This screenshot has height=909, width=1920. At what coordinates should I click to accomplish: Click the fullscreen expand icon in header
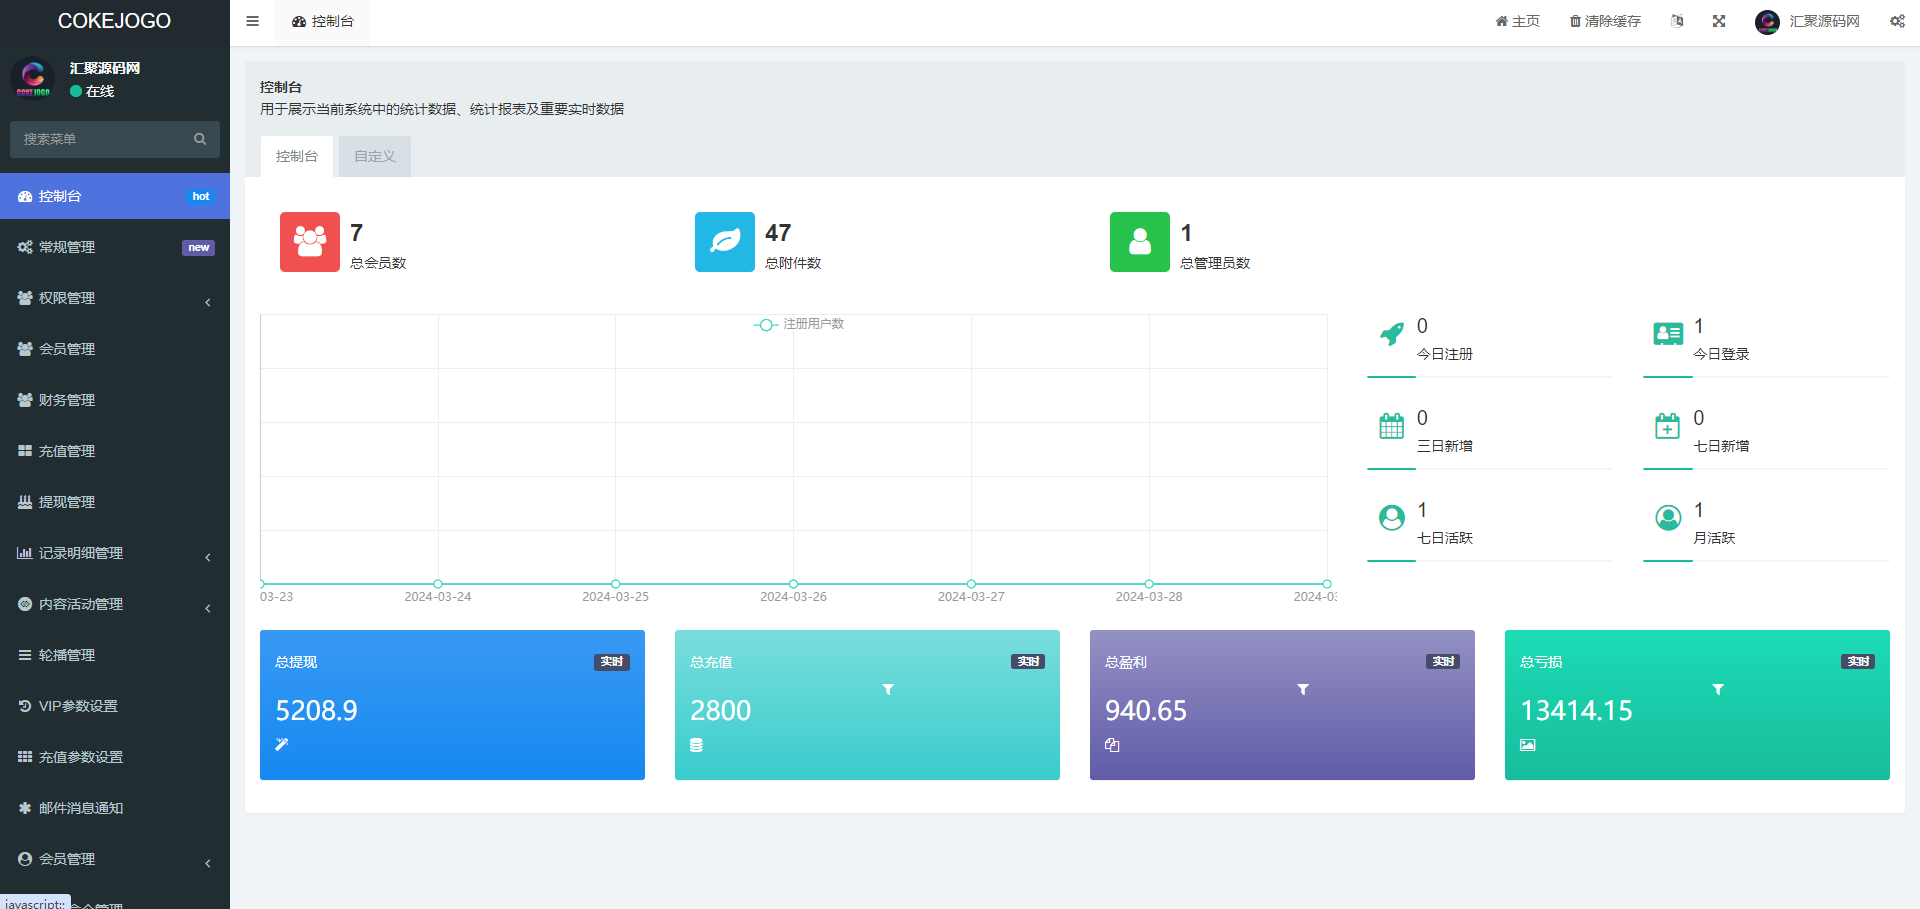point(1719,21)
